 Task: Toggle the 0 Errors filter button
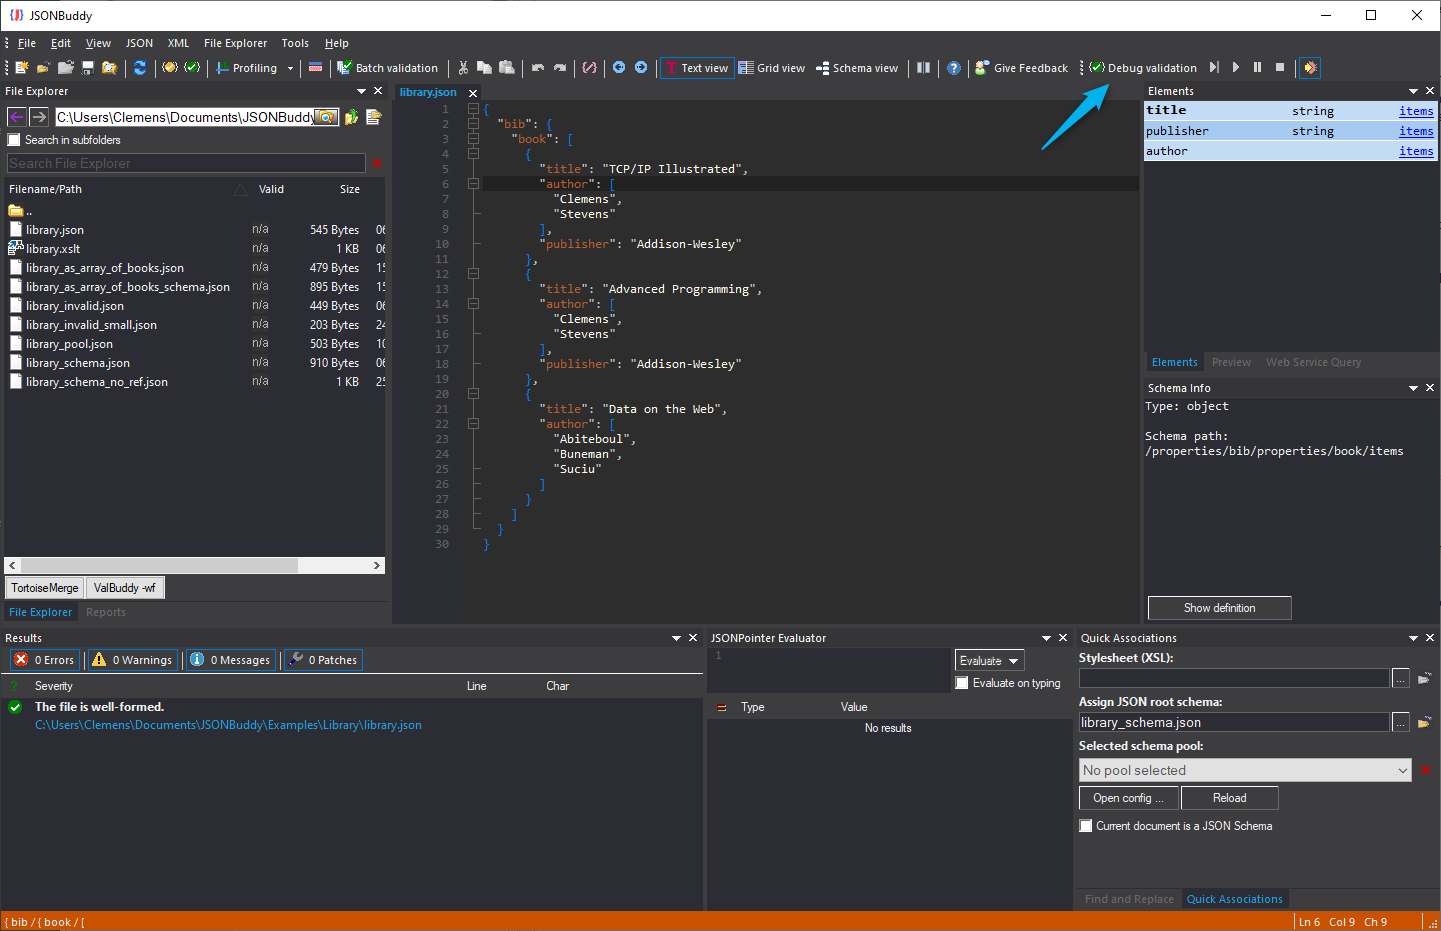45,660
